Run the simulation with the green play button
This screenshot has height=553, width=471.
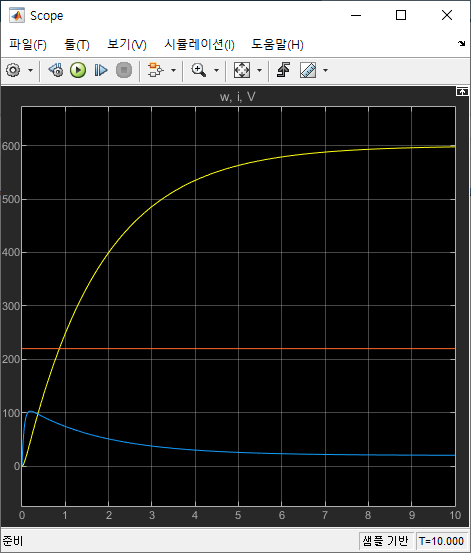click(x=78, y=70)
